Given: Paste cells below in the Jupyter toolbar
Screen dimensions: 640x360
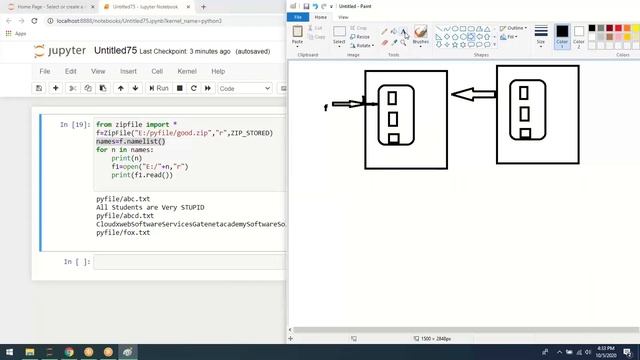Looking at the screenshot, I should 103,88.
